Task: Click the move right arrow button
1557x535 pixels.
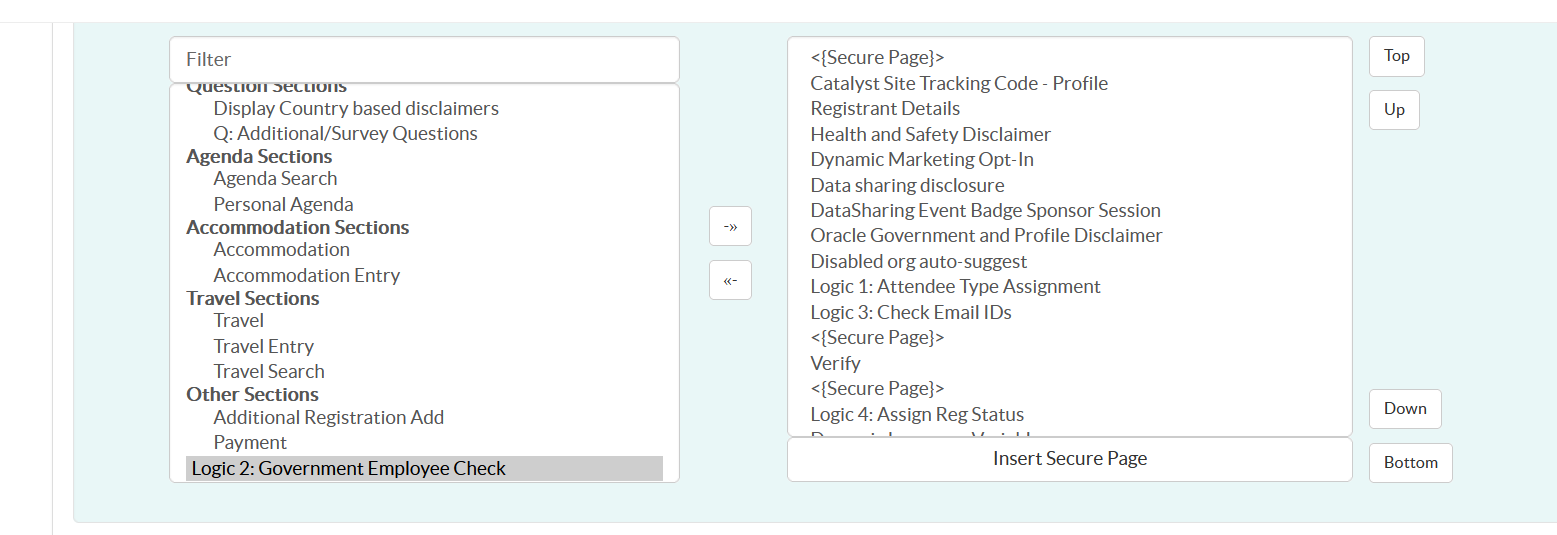Action: [730, 226]
